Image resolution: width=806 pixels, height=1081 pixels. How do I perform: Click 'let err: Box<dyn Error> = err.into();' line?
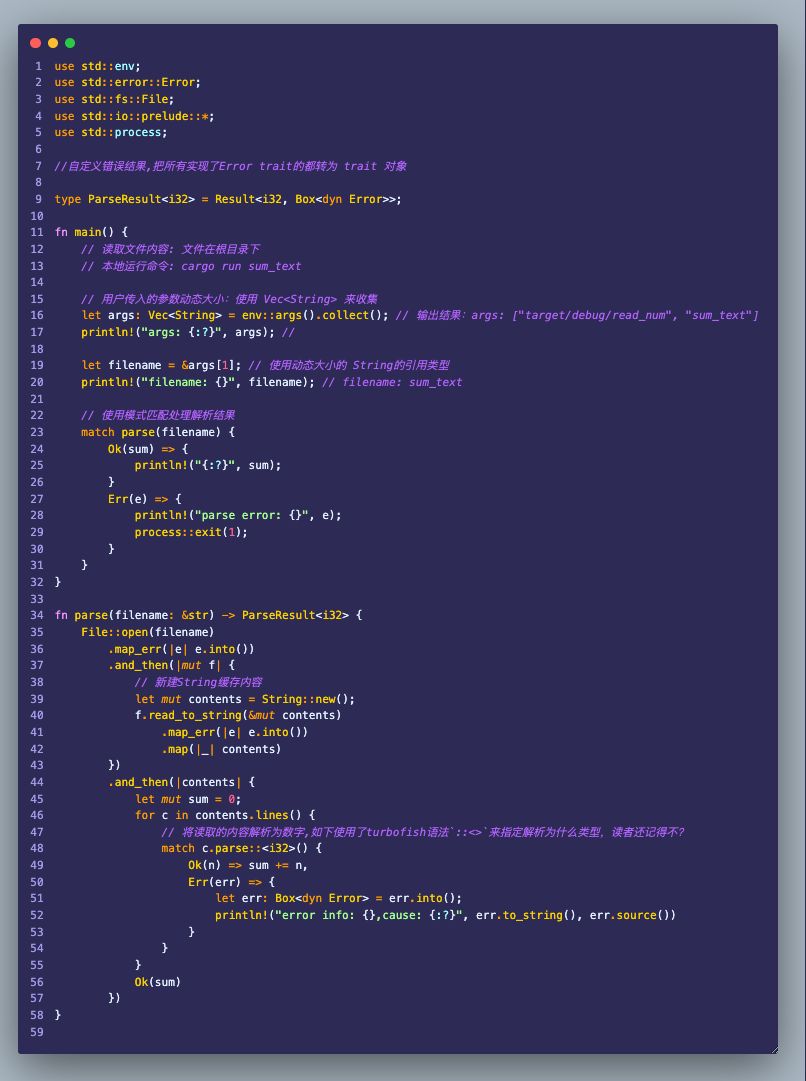click(339, 899)
